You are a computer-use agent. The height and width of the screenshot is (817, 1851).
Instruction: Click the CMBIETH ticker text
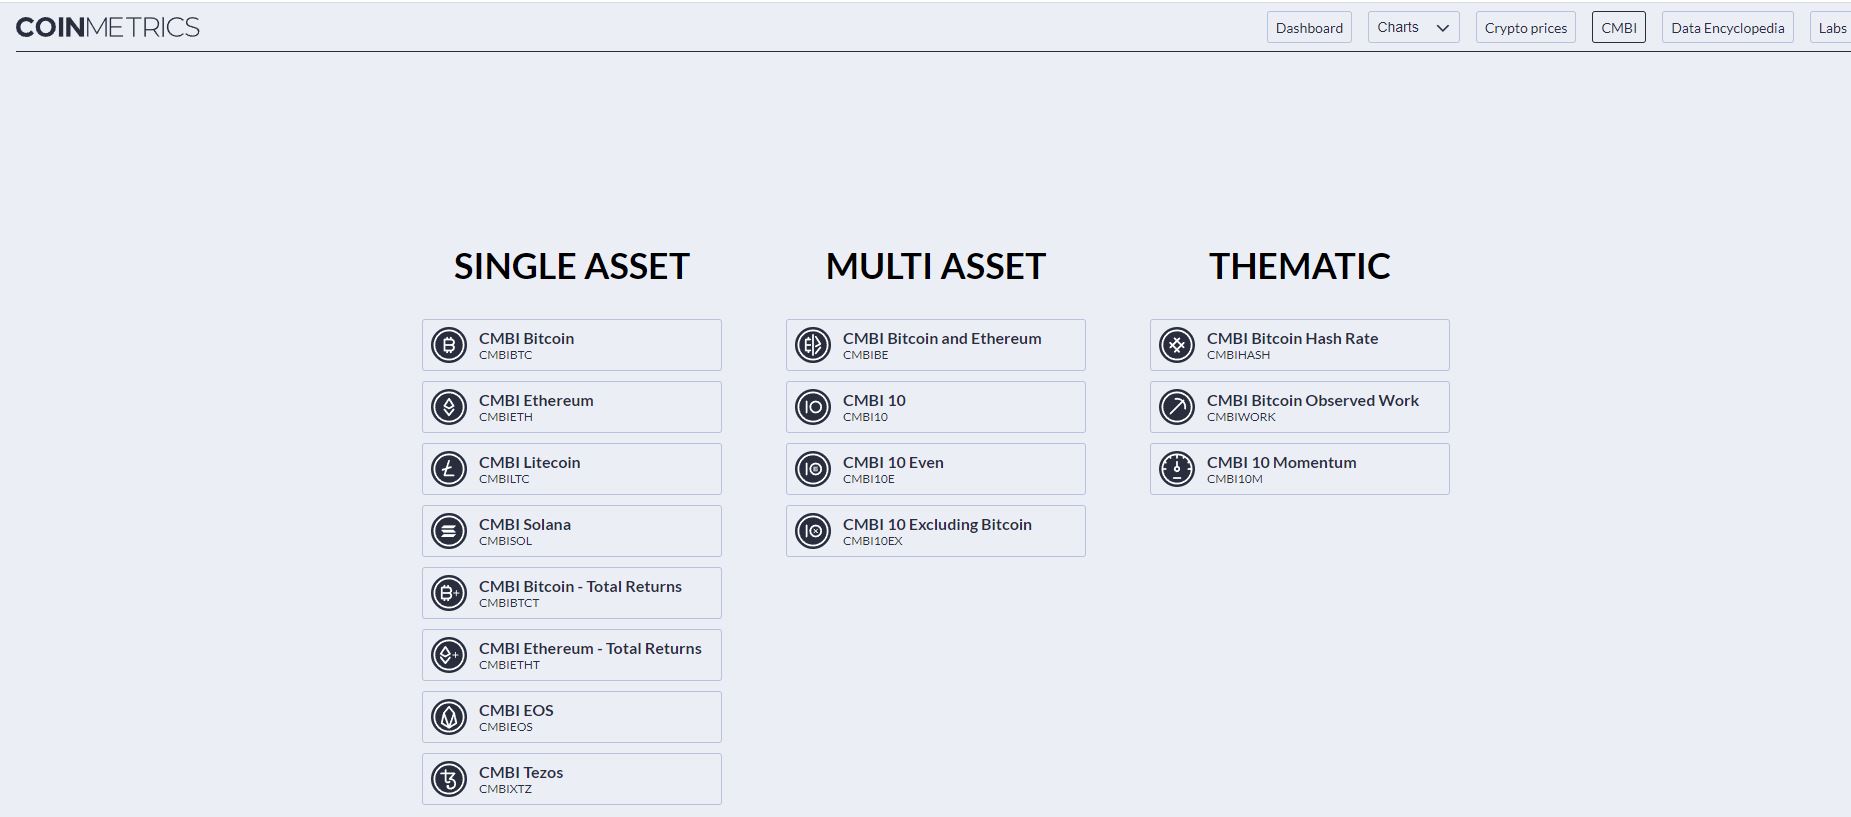point(505,417)
